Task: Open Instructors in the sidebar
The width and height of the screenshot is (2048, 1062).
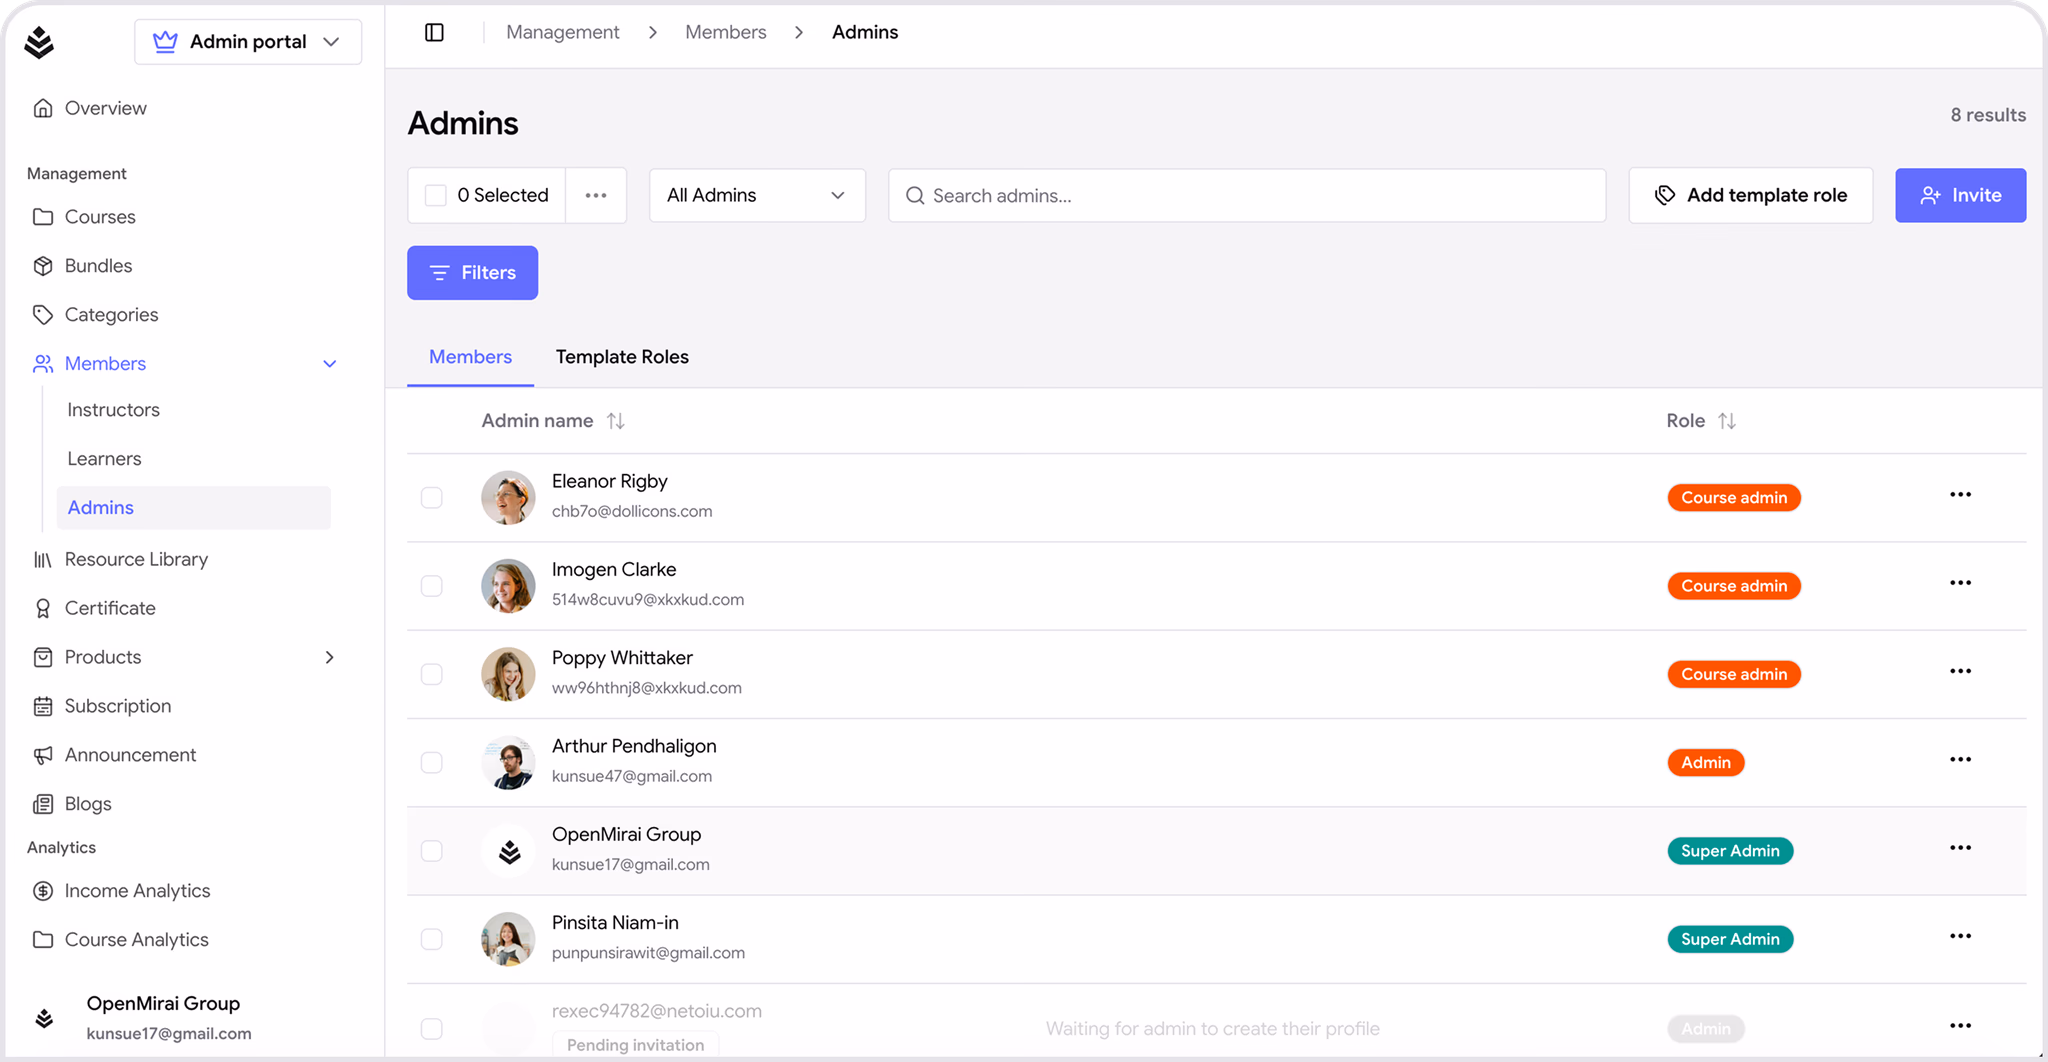Action: 113,410
